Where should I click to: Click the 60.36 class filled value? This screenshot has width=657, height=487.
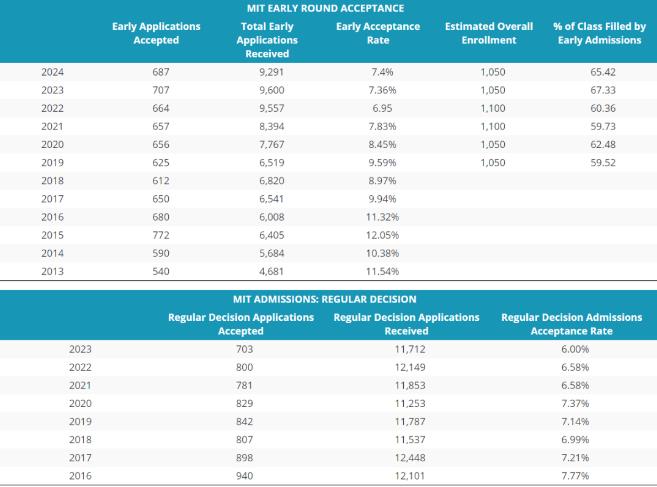pyautogui.click(x=603, y=108)
